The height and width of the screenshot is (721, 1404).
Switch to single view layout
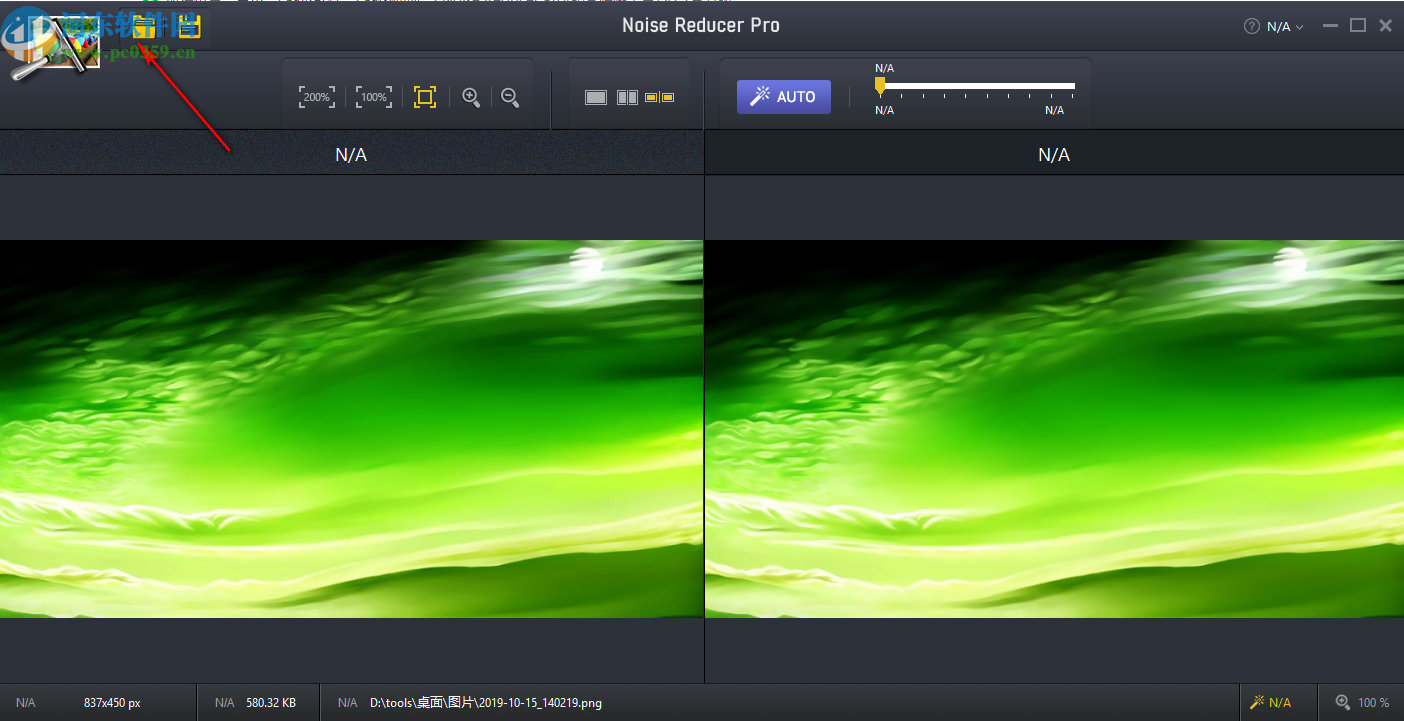coord(596,97)
